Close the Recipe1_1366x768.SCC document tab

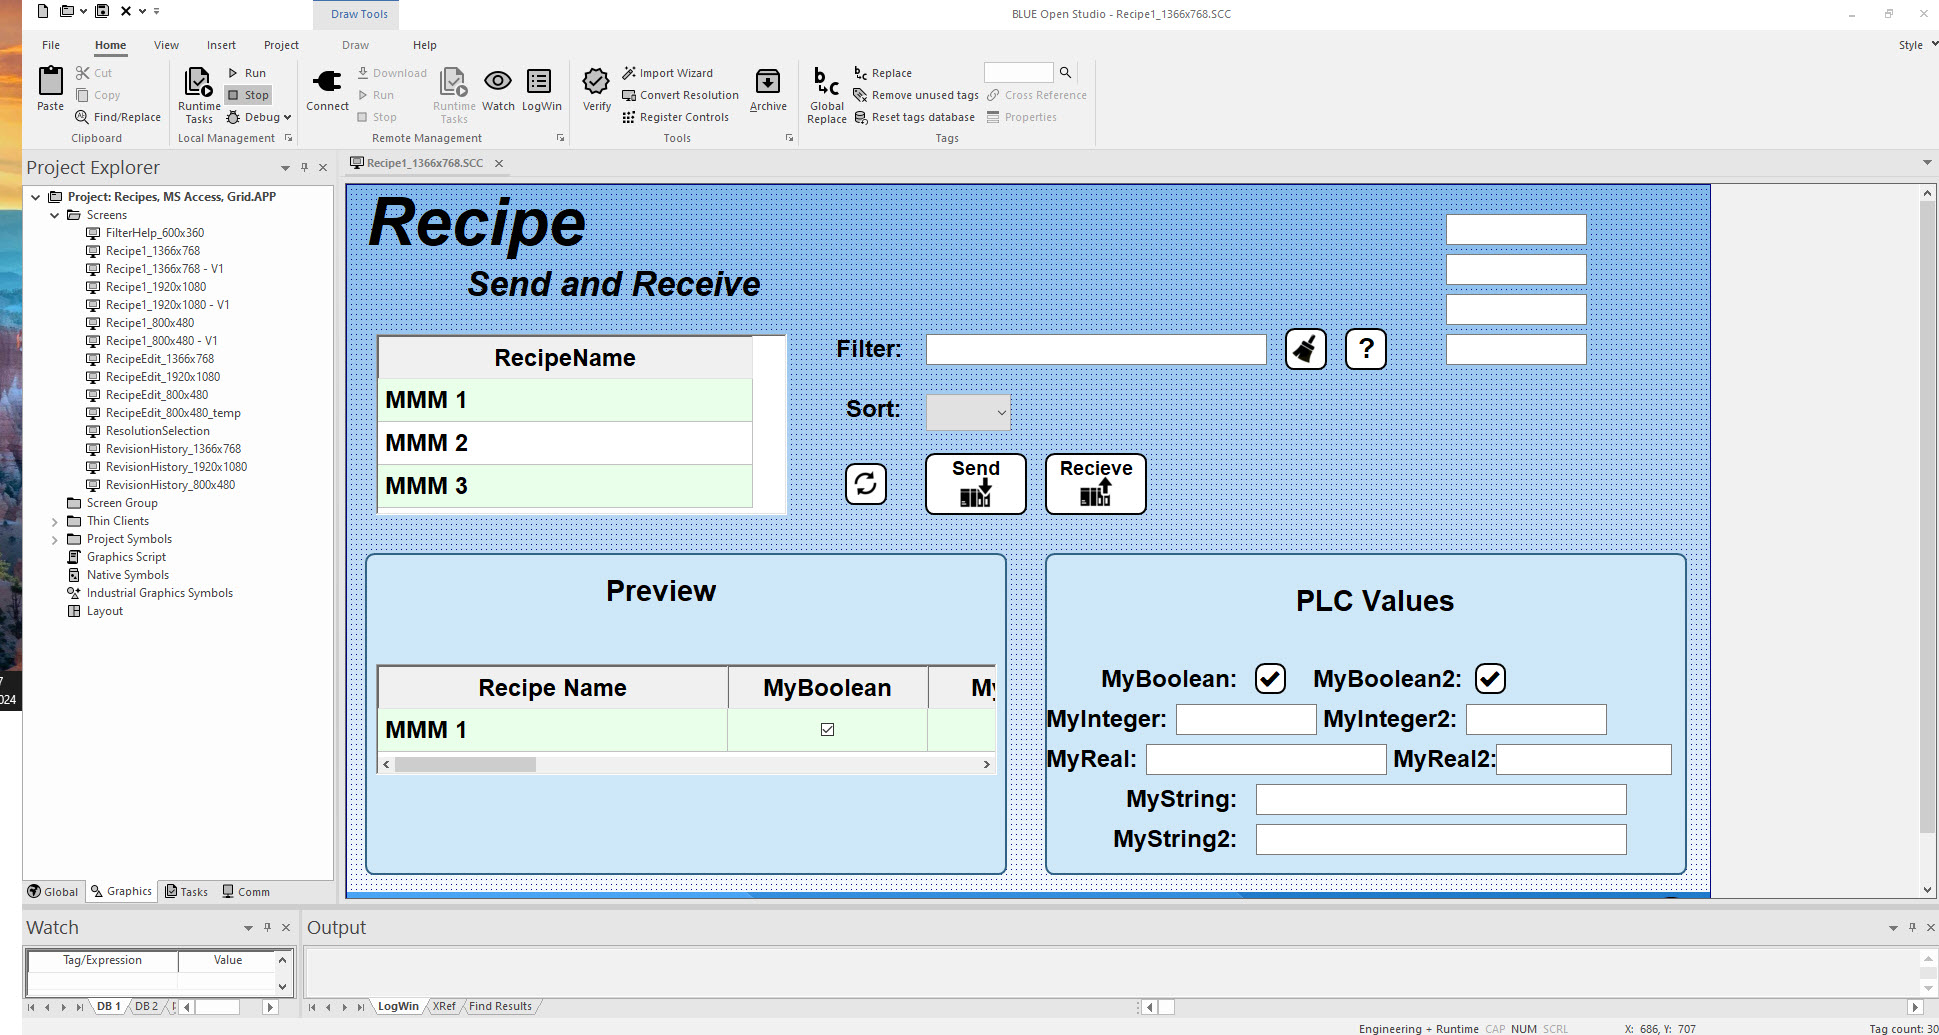tap(499, 163)
